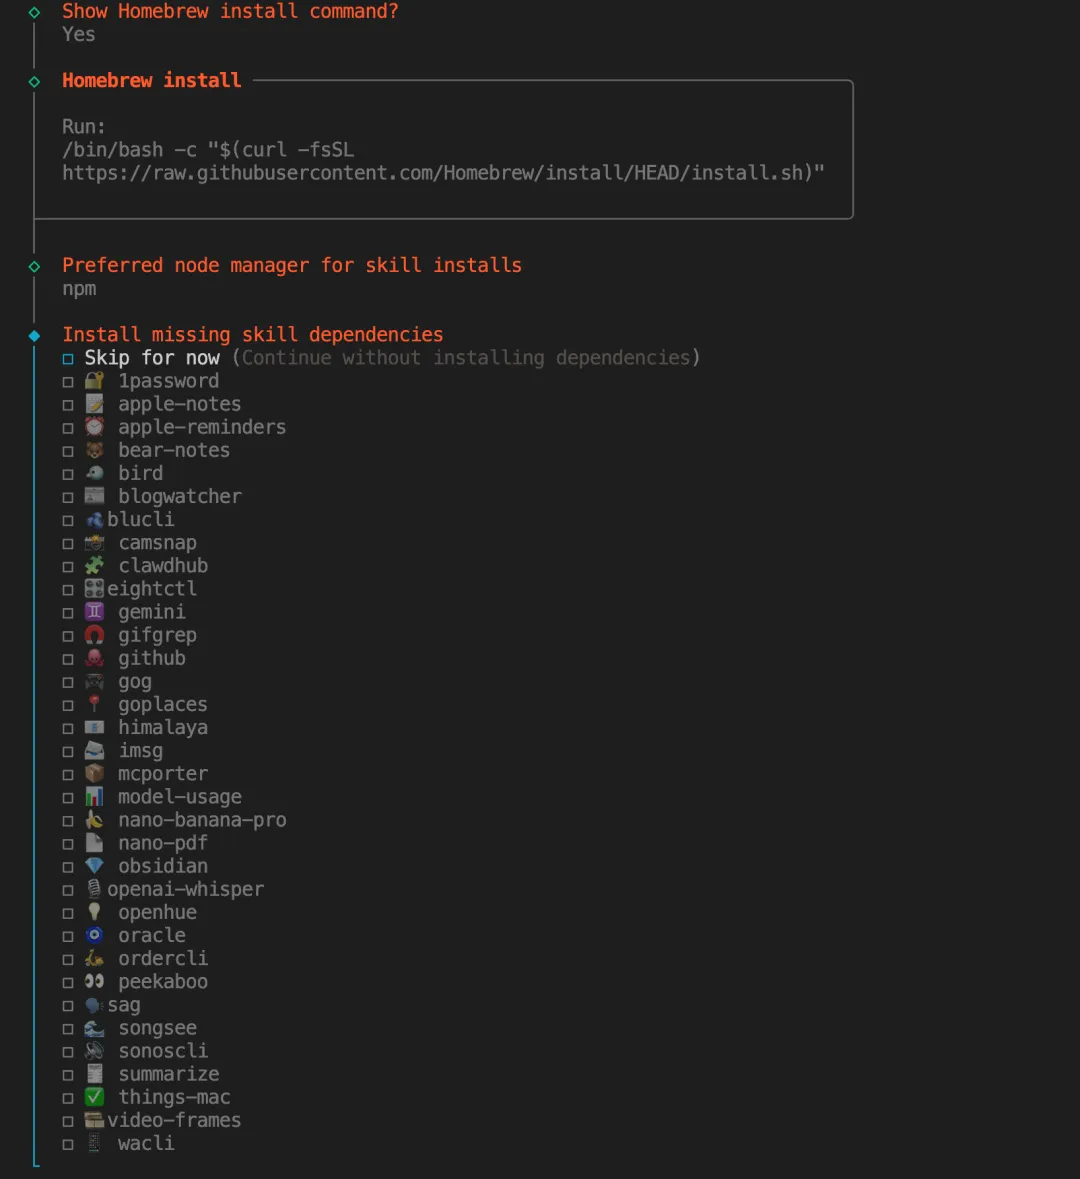Click the bear icon beside bear-notes
The height and width of the screenshot is (1179, 1080).
94,450
